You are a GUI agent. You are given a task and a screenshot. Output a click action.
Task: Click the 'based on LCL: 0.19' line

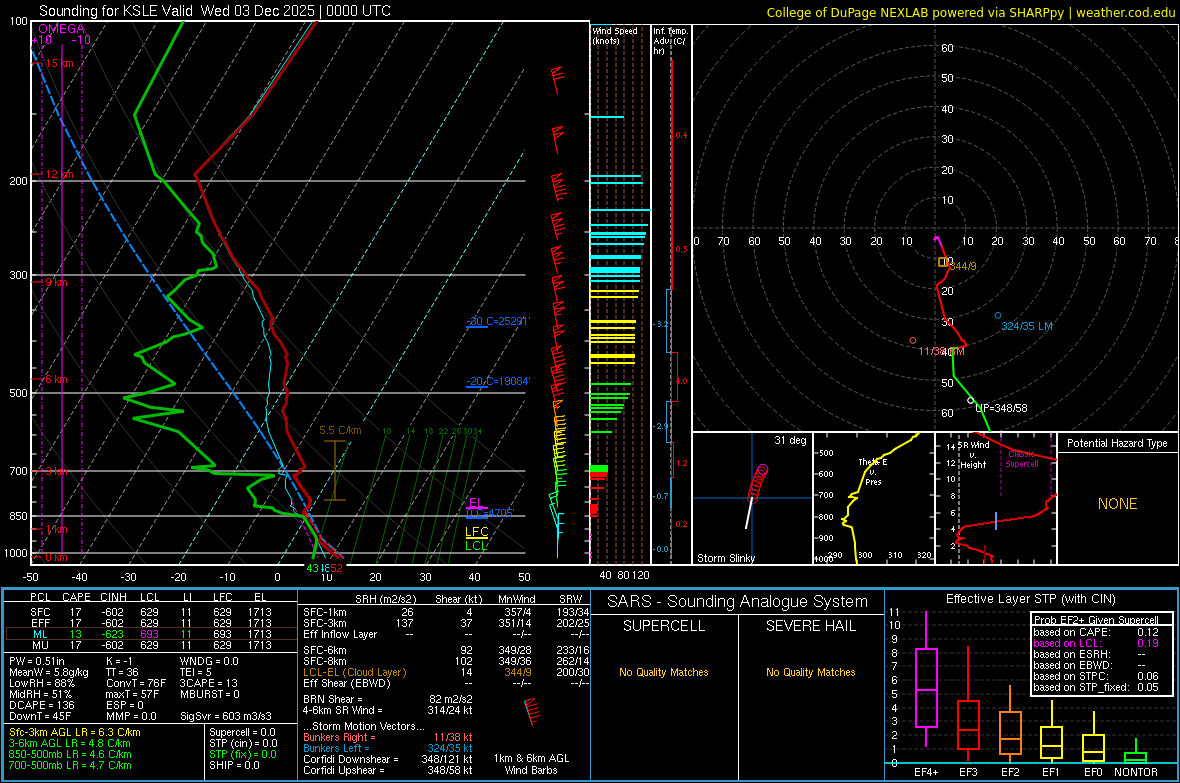tap(1096, 643)
